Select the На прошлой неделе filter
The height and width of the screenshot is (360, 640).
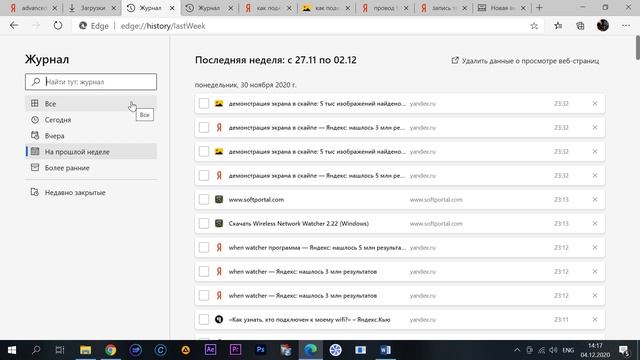[91, 151]
